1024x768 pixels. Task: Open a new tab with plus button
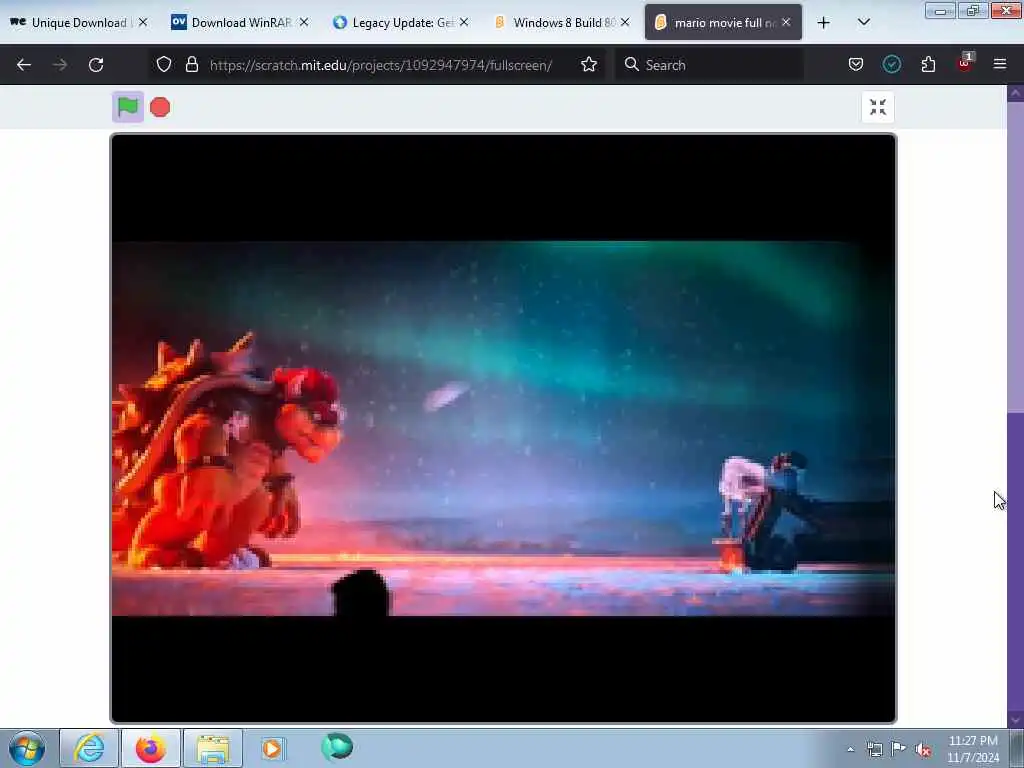click(824, 23)
